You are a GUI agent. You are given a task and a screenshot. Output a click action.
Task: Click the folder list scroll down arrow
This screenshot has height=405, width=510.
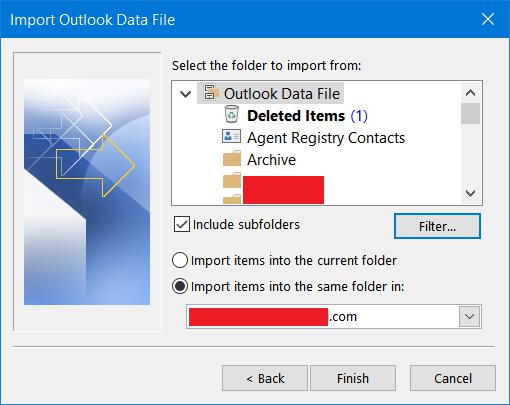click(x=470, y=193)
